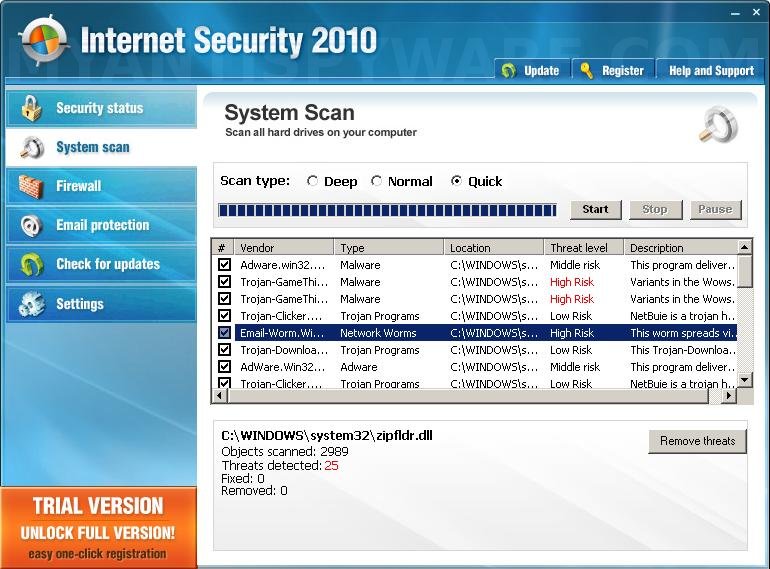The width and height of the screenshot is (770, 569).
Task: Click the threat list scroll up arrow
Action: pyautogui.click(x=745, y=247)
